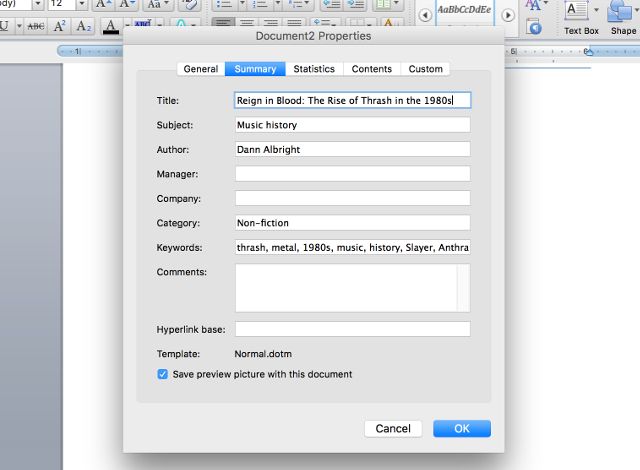Open the font size dropdown arrow

[81, 4]
